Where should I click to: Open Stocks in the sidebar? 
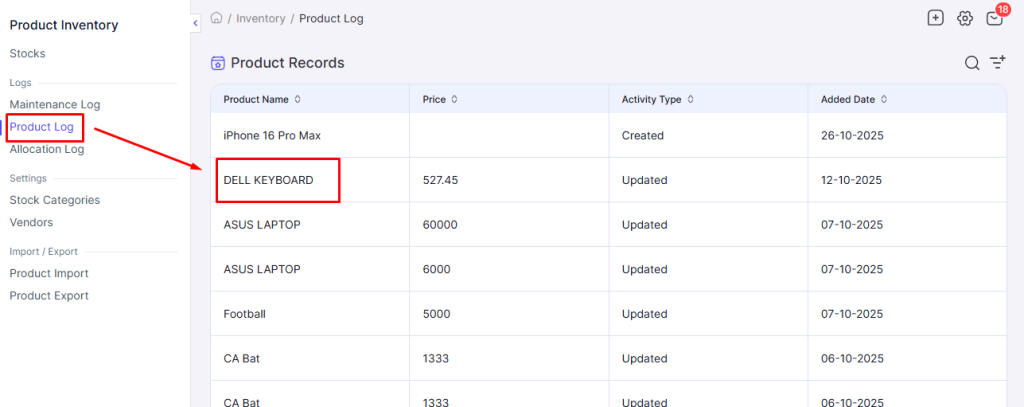[x=27, y=53]
